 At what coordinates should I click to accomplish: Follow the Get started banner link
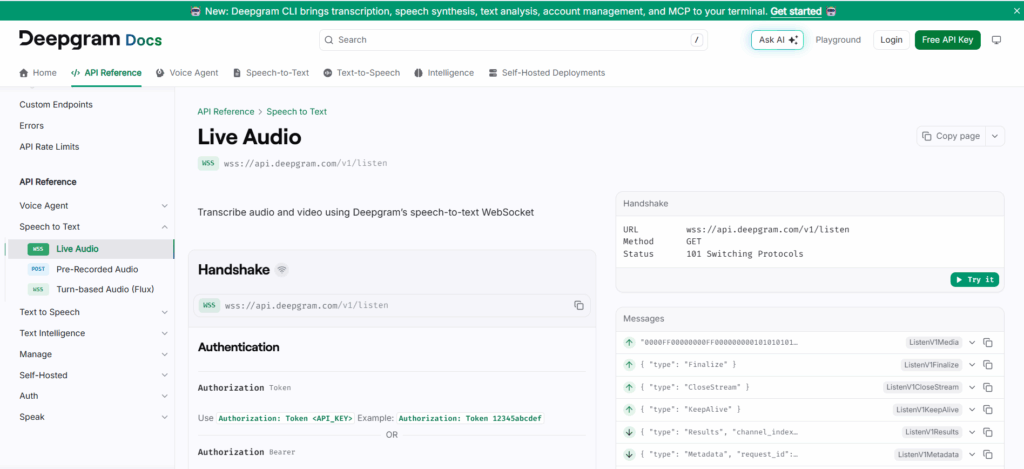[795, 11]
